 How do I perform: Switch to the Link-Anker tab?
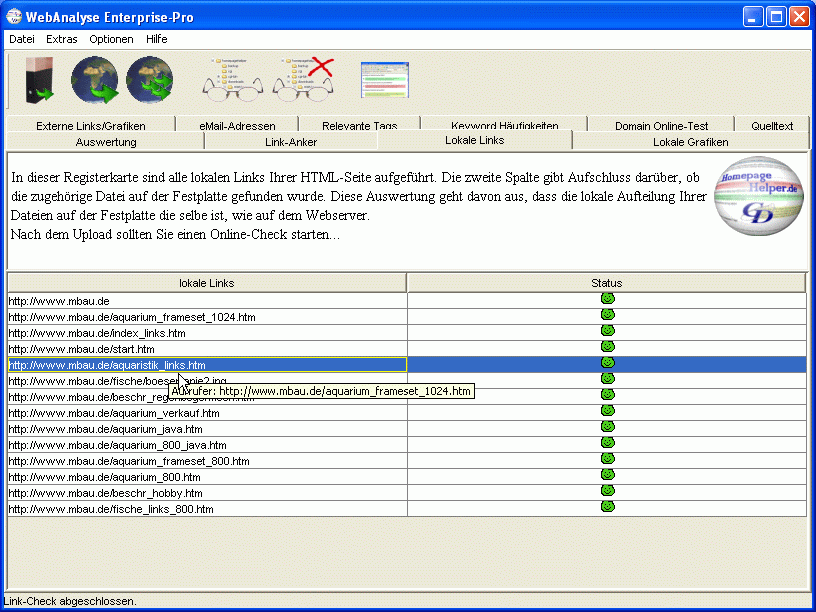pos(291,142)
